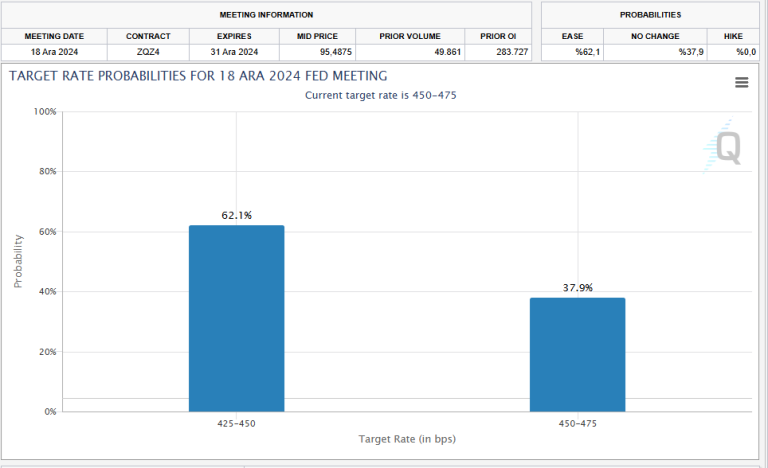The width and height of the screenshot is (768, 468).
Task: Click the HIKE probability header
Action: pos(733,36)
